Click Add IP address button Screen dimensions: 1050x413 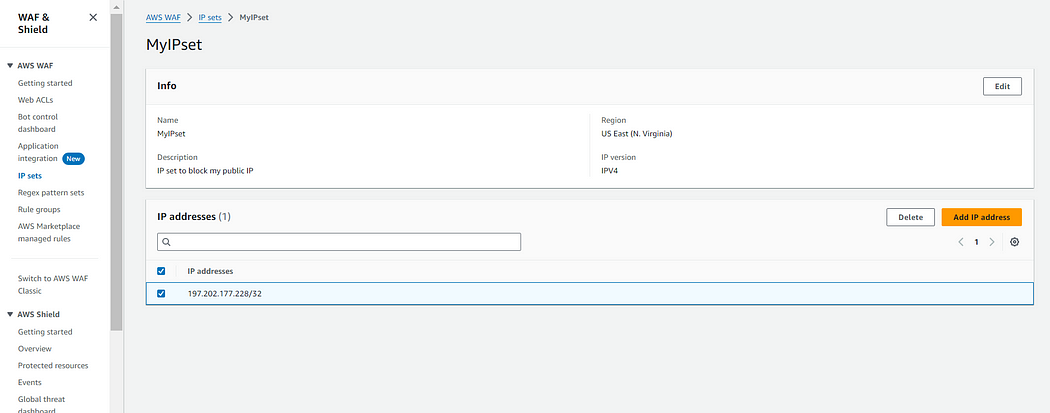[x=981, y=217]
